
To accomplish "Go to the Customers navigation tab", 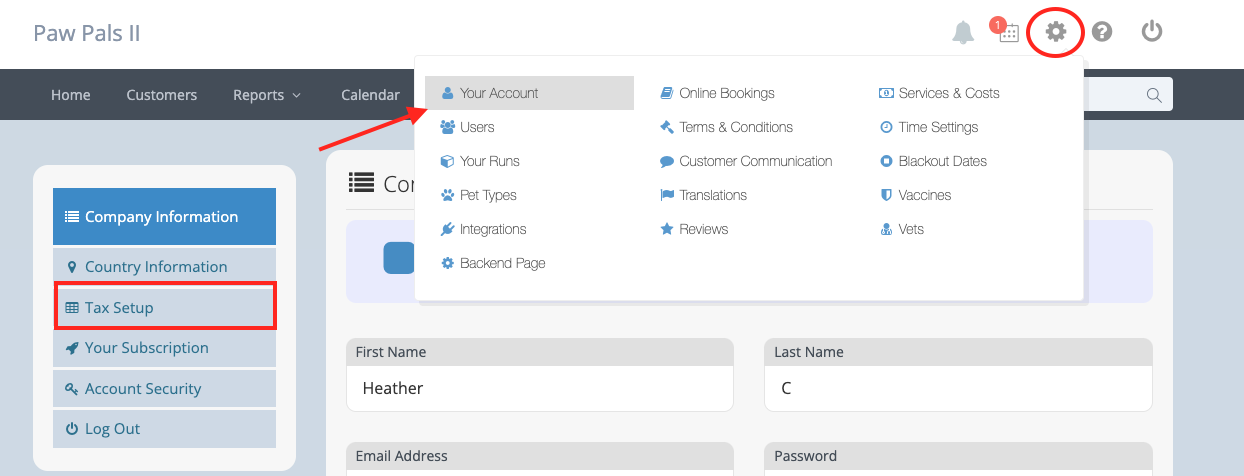I will coord(162,95).
